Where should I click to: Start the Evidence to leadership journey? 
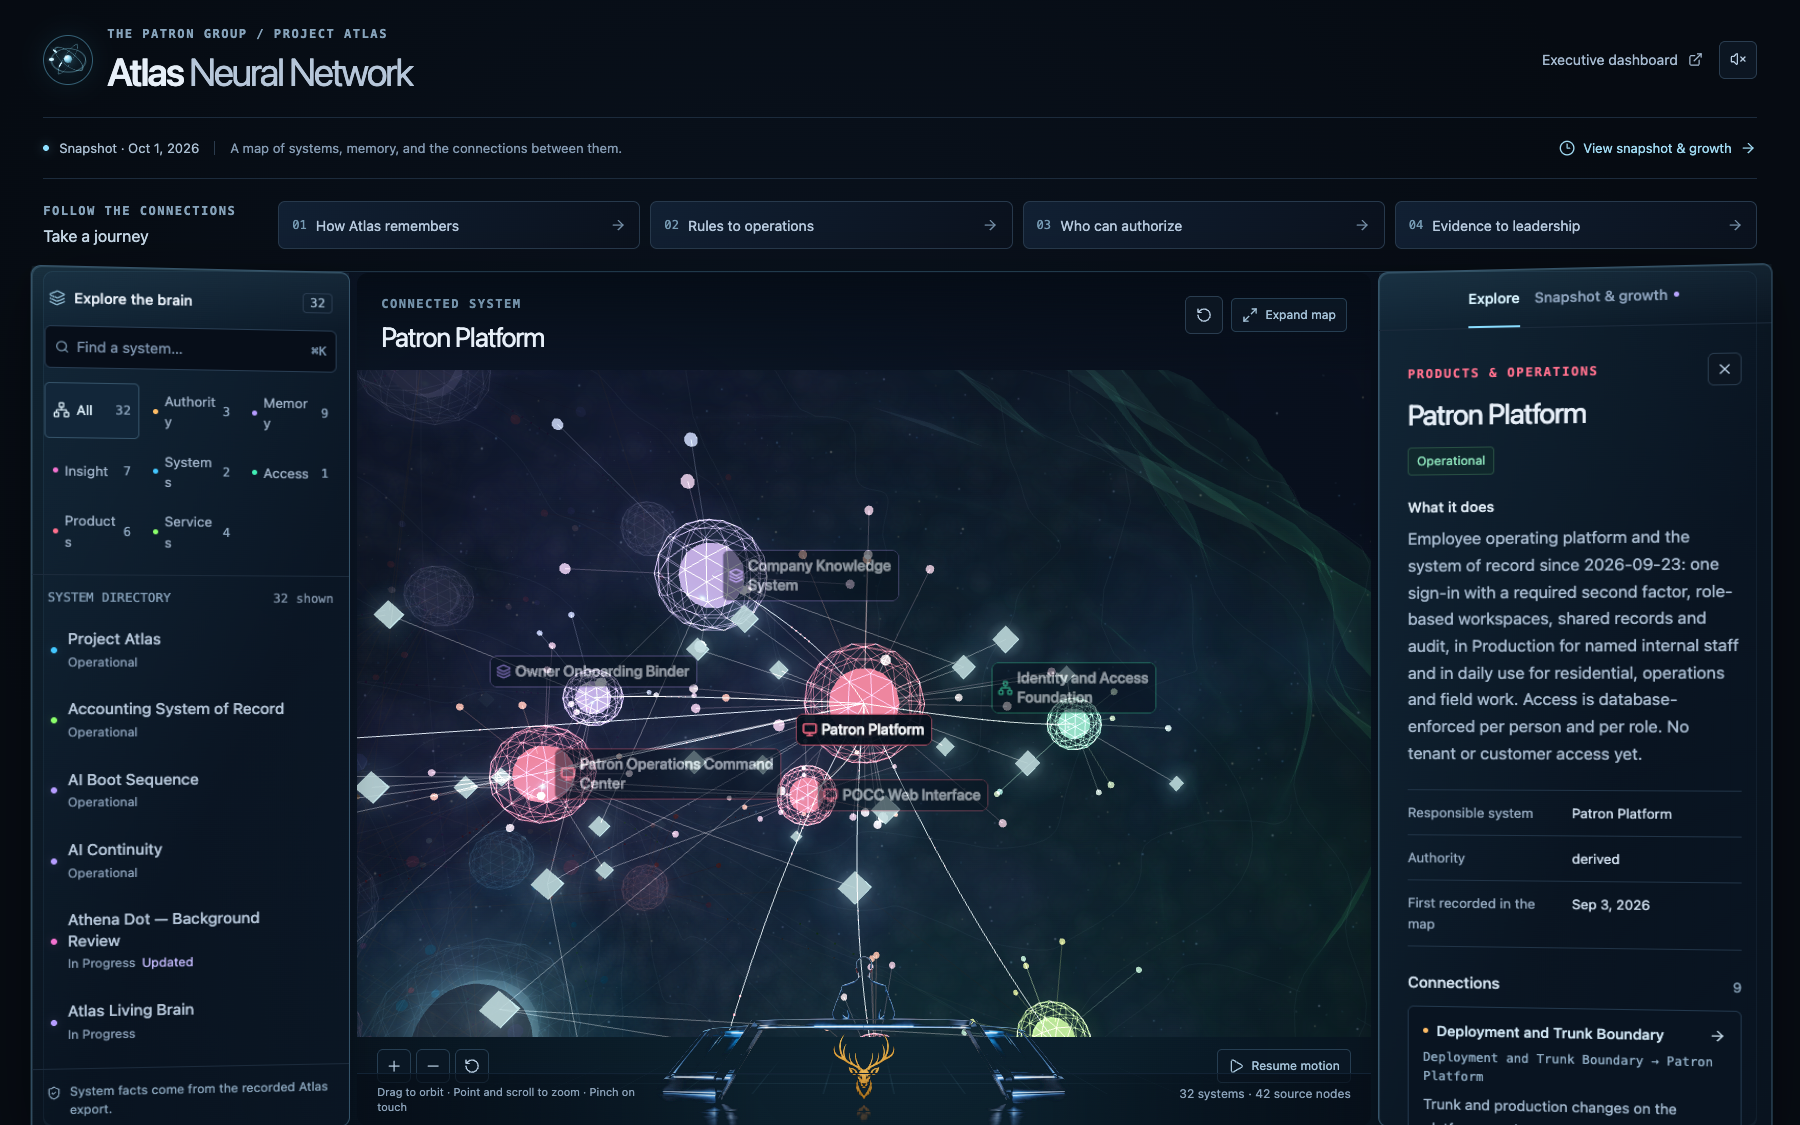[1575, 225]
